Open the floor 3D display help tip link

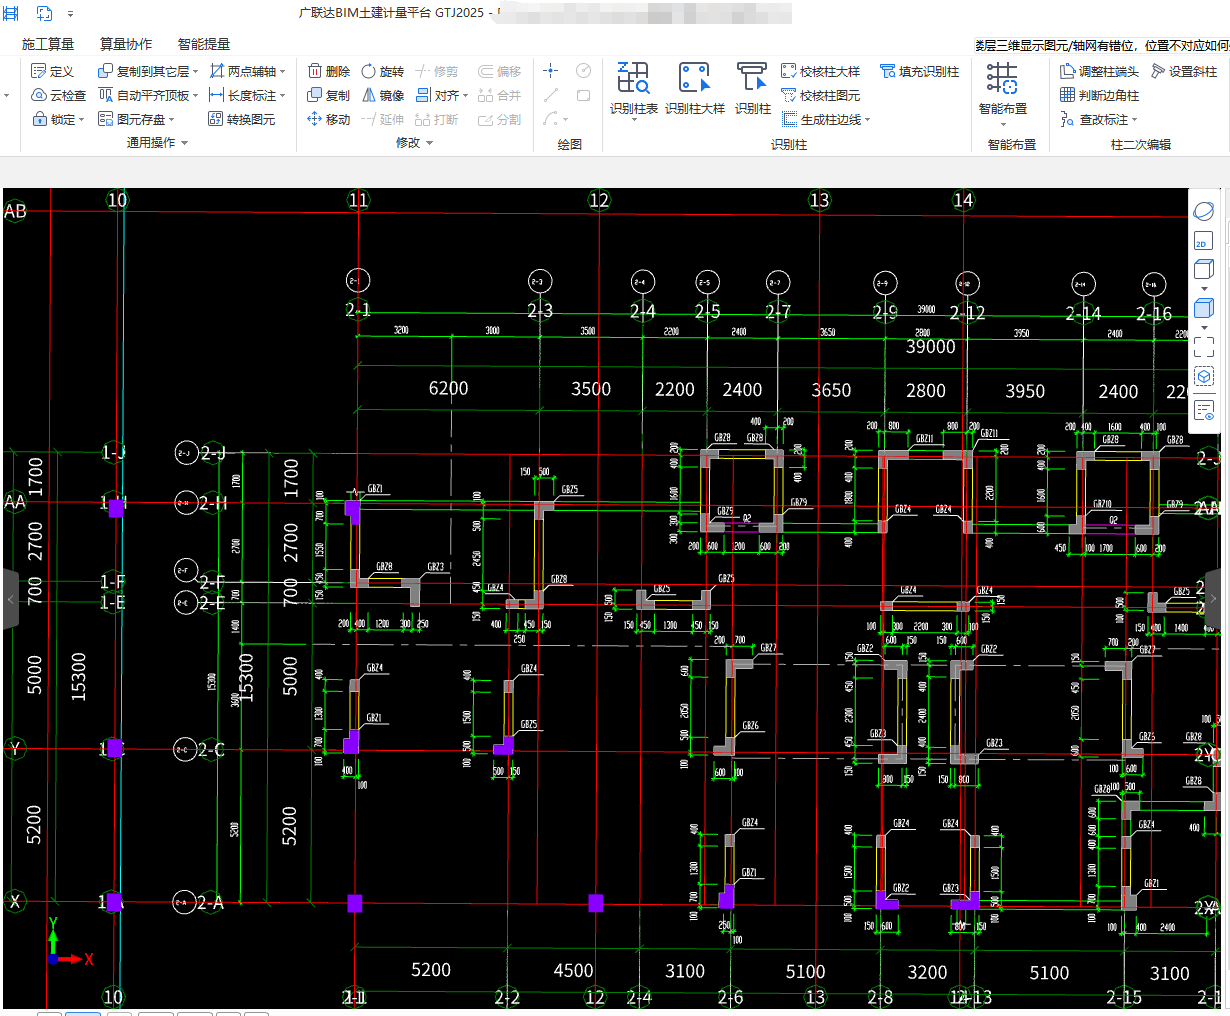[1102, 45]
